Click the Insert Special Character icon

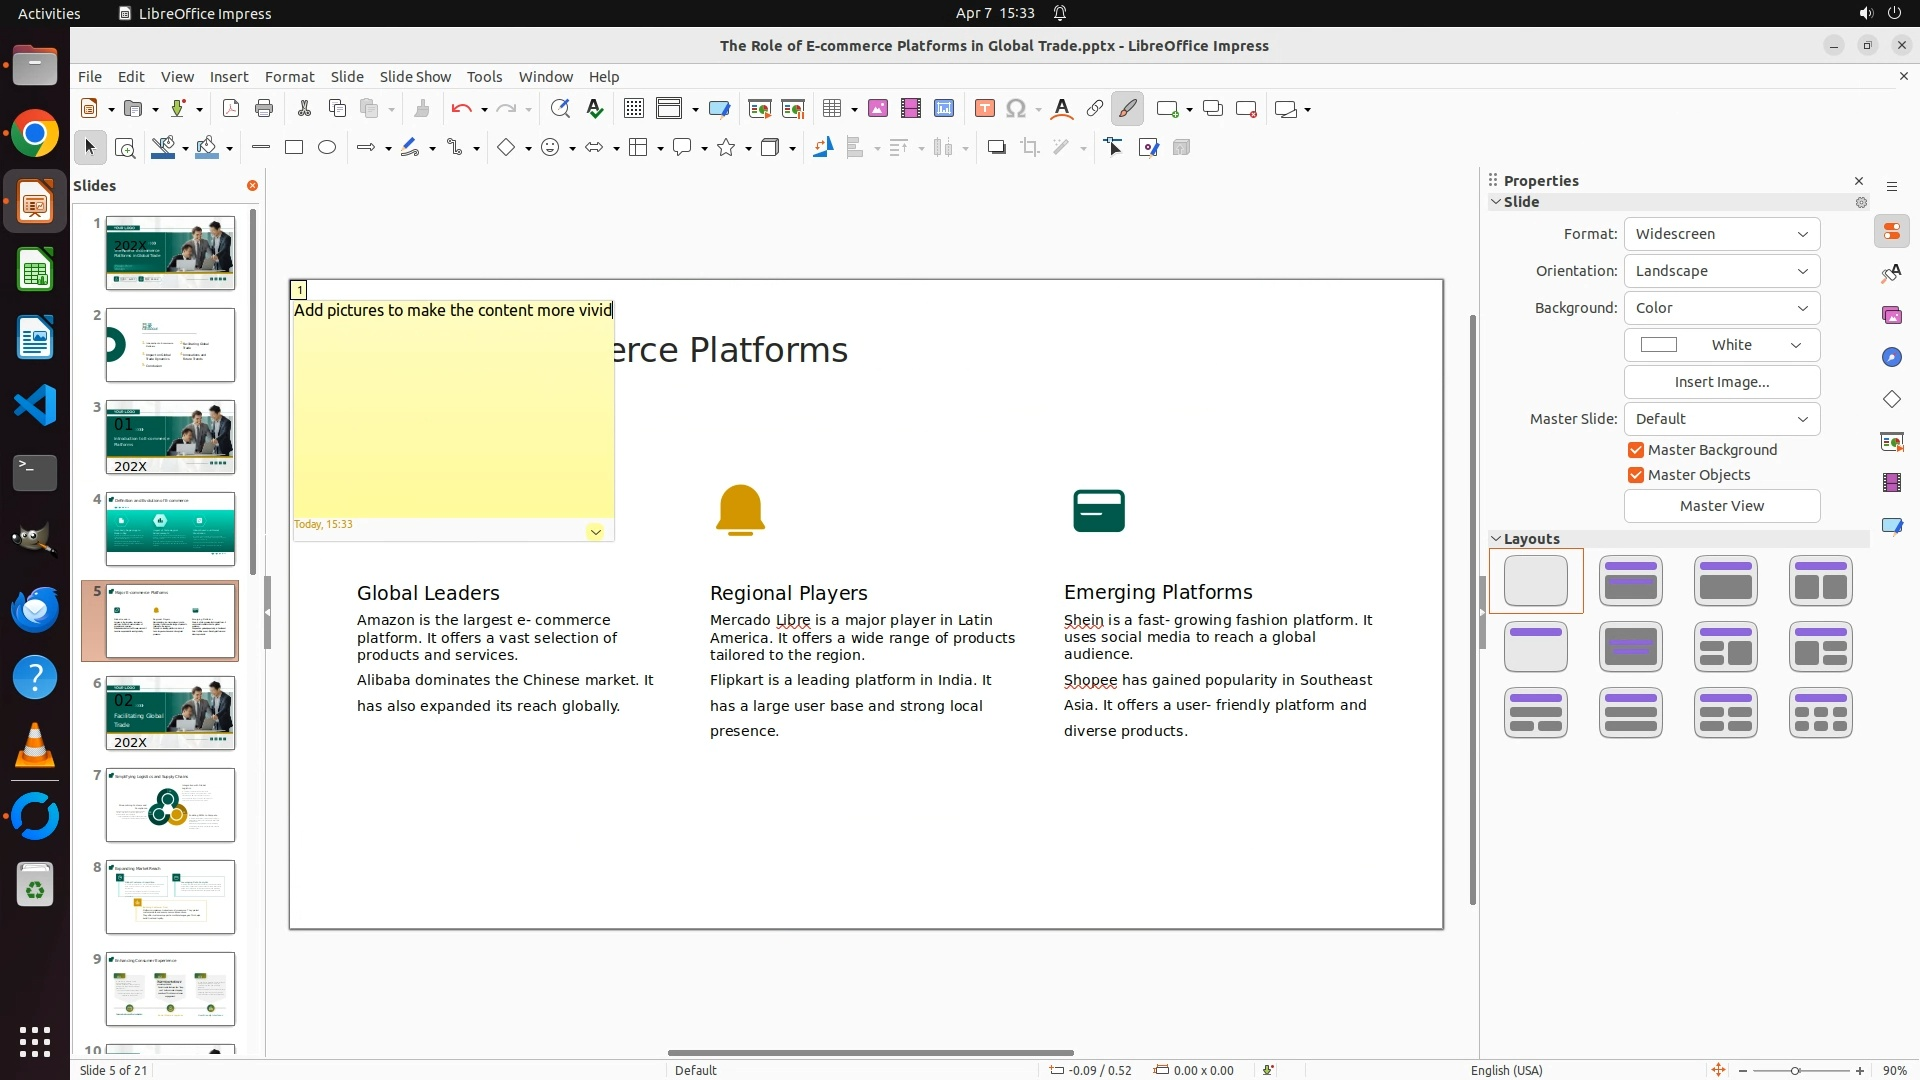tap(1016, 109)
